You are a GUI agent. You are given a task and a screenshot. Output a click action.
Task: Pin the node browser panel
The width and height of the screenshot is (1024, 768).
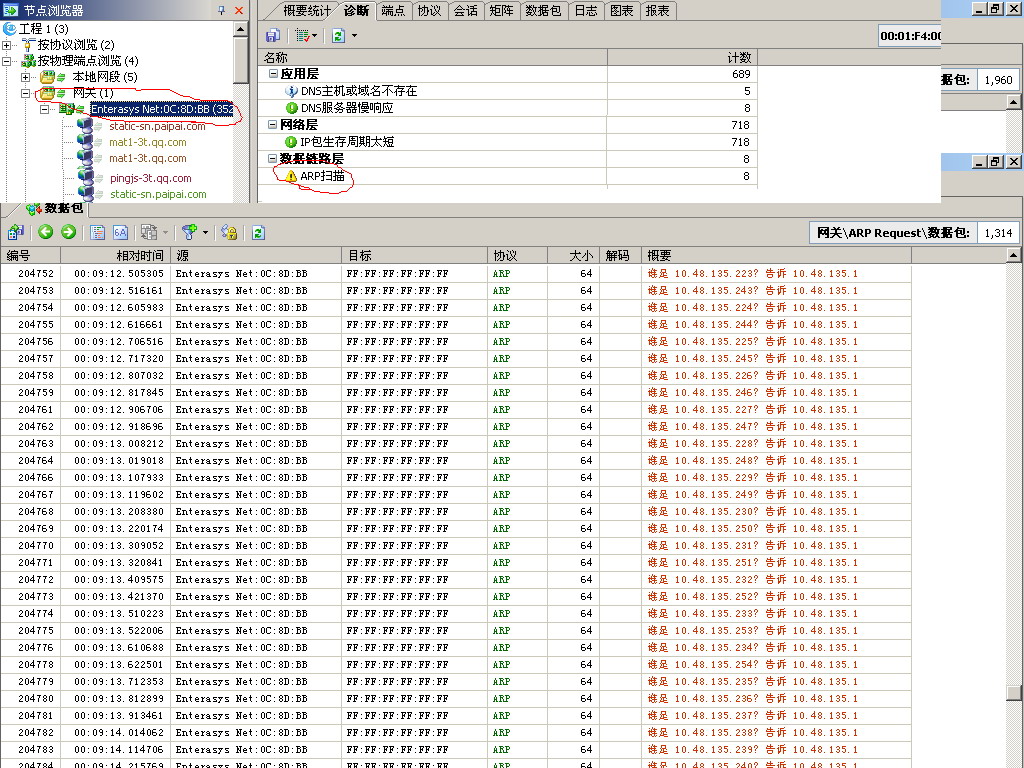tap(221, 10)
